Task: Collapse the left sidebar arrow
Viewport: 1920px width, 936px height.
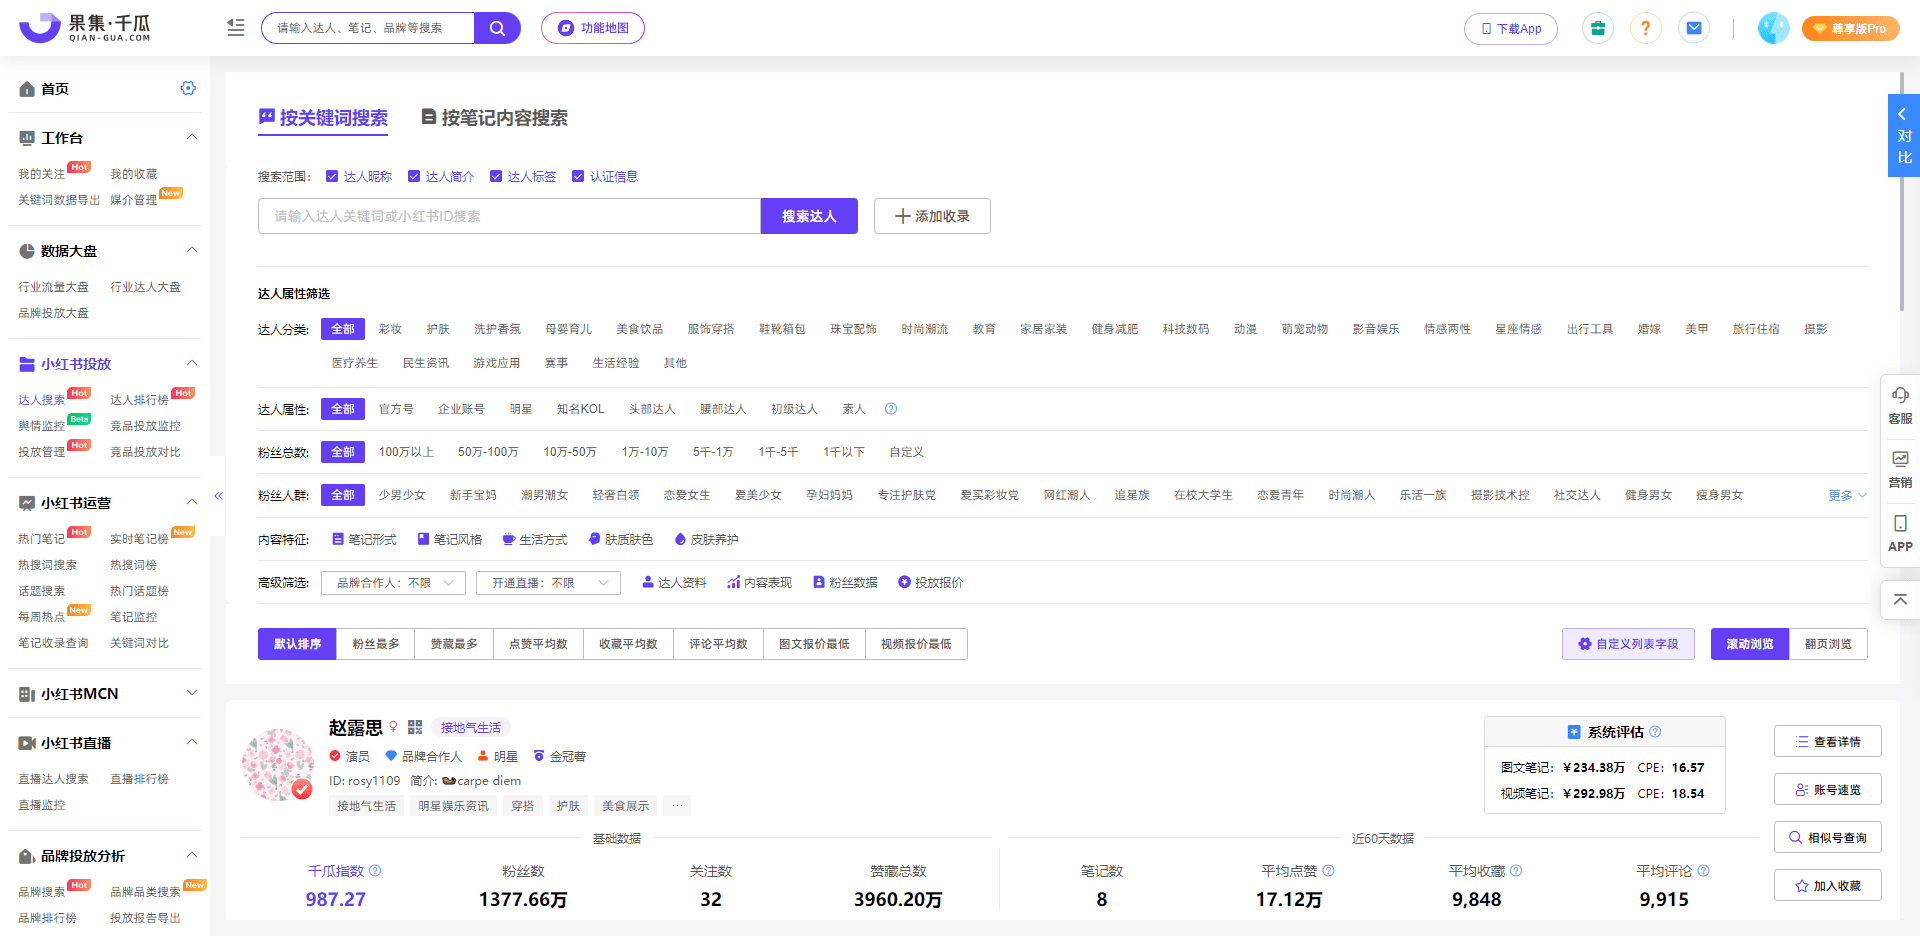Action: [x=218, y=495]
